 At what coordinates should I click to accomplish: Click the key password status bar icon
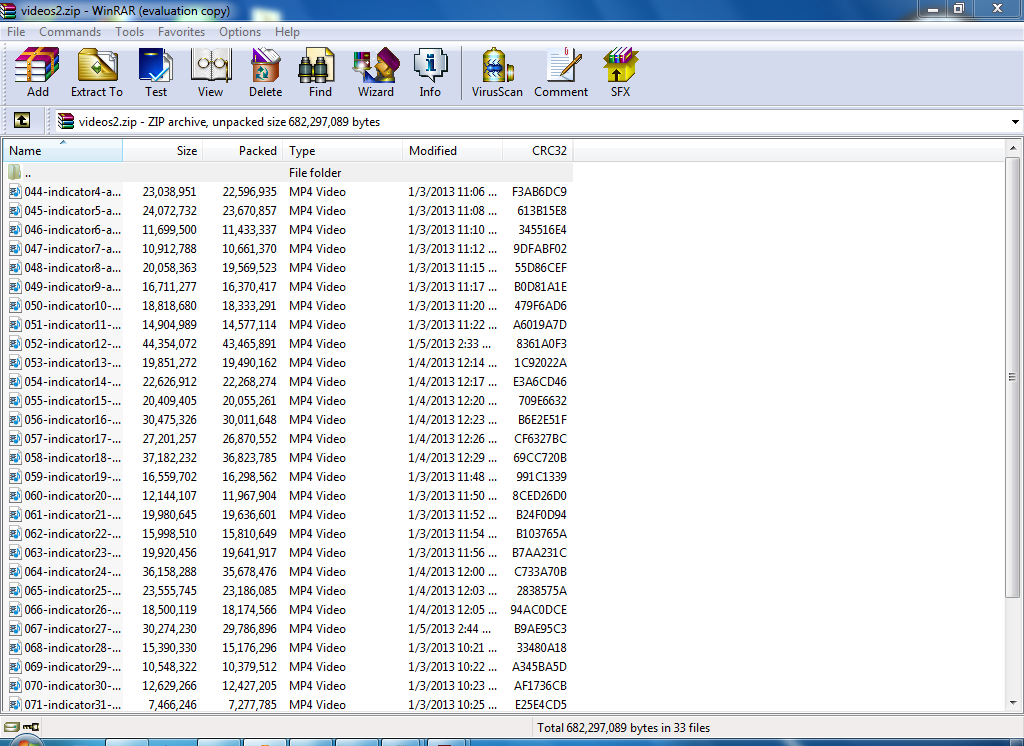click(x=31, y=726)
